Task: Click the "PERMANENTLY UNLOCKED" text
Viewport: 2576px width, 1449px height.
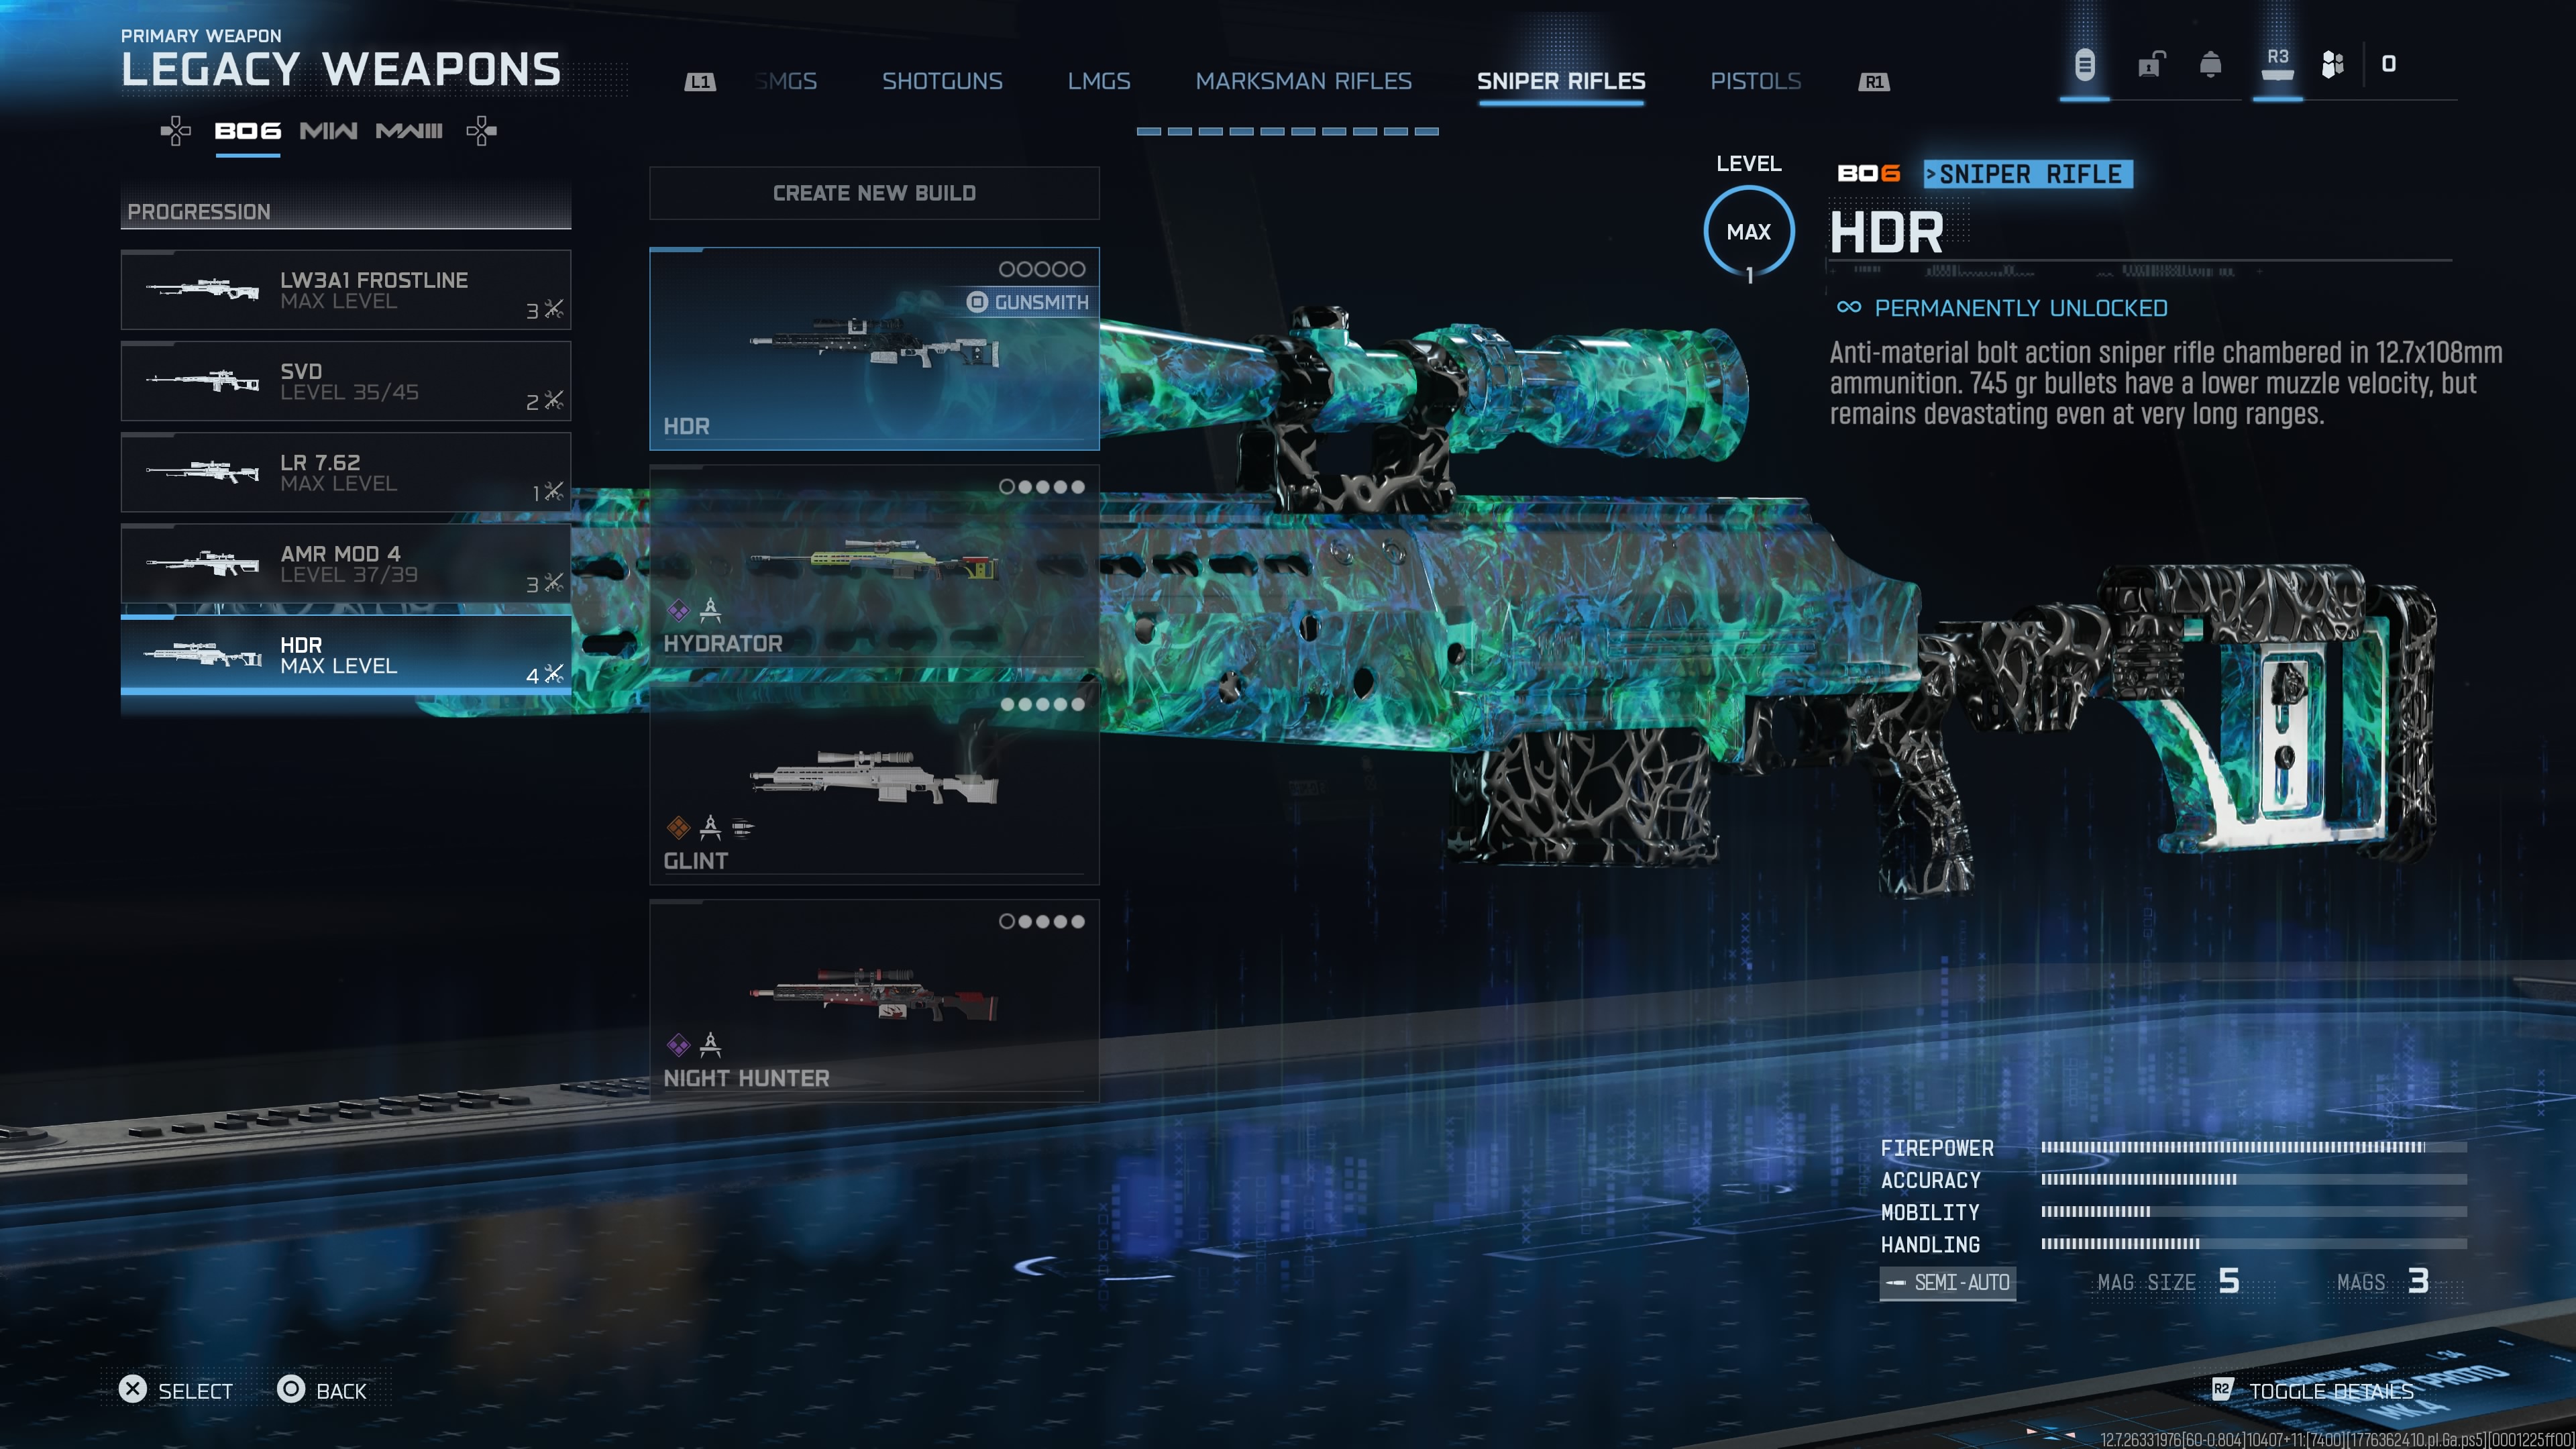Action: click(2021, 308)
